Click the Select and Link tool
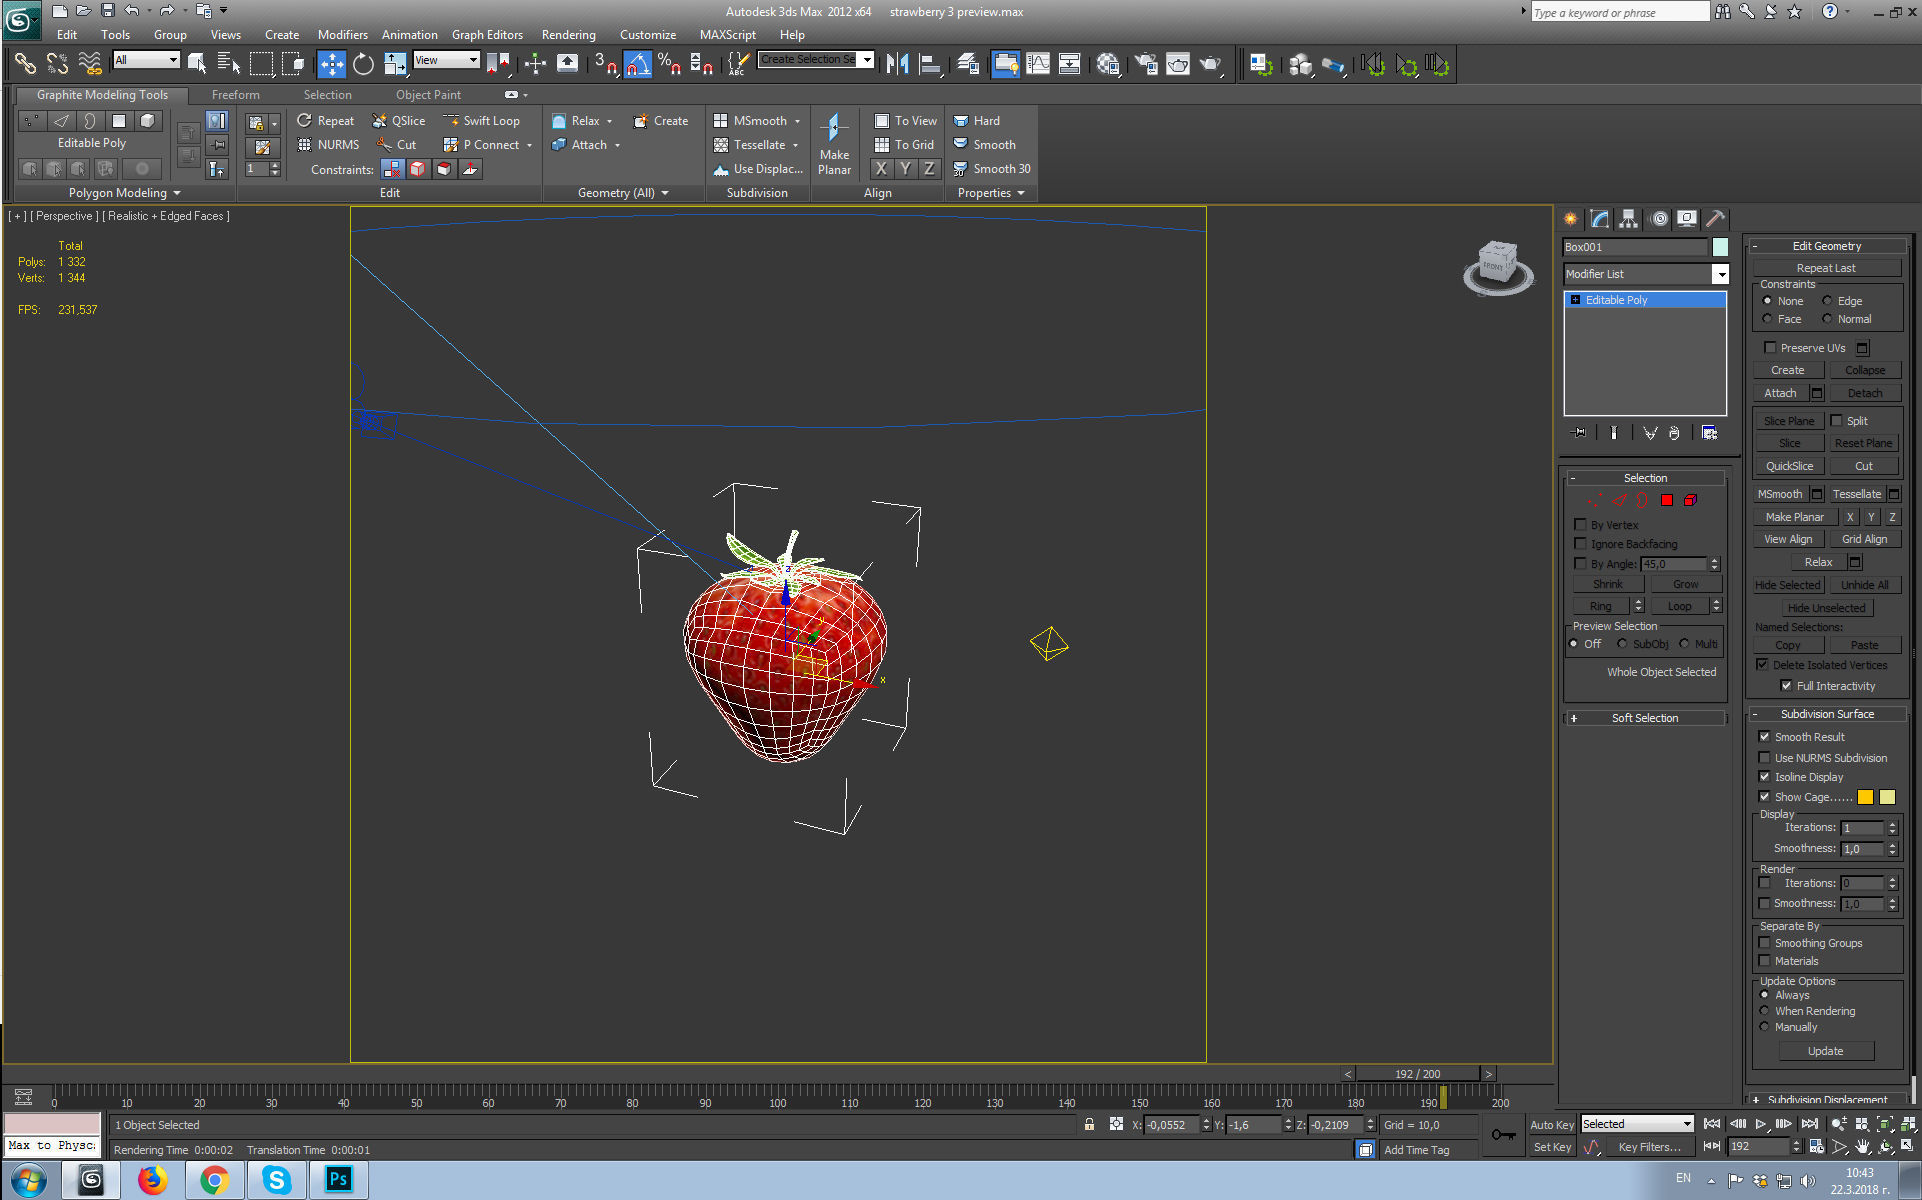The image size is (1922, 1200). tap(25, 64)
